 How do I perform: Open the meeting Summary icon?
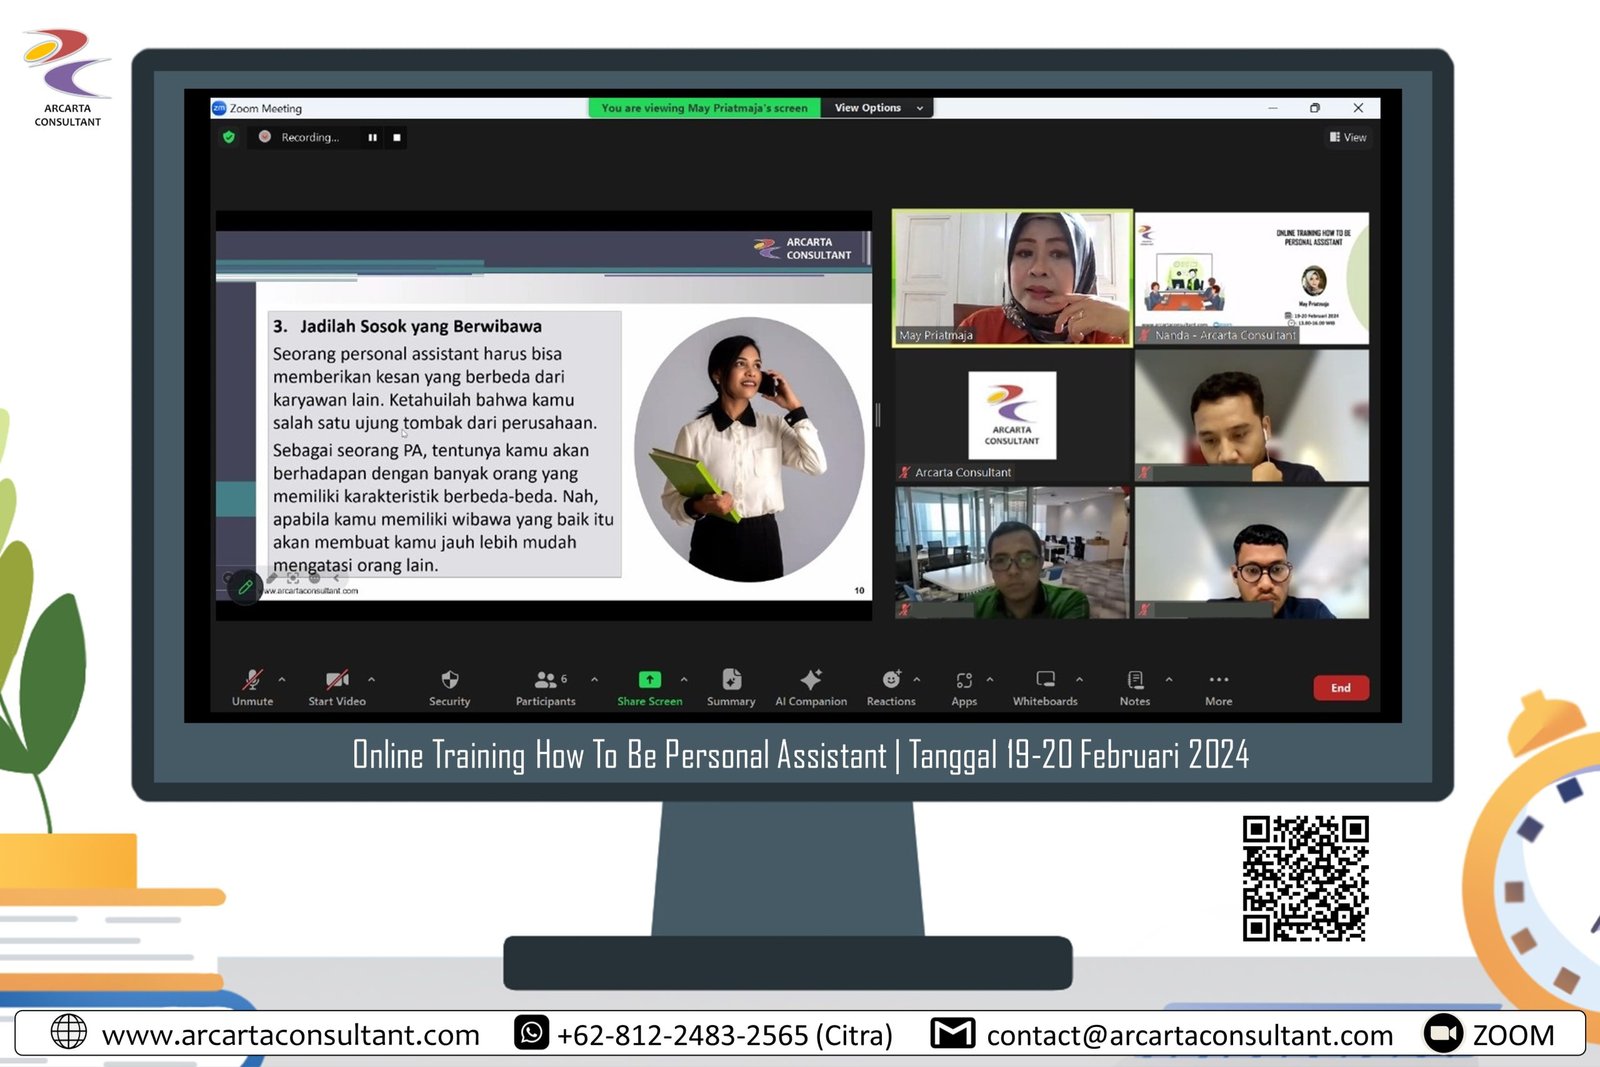(731, 681)
